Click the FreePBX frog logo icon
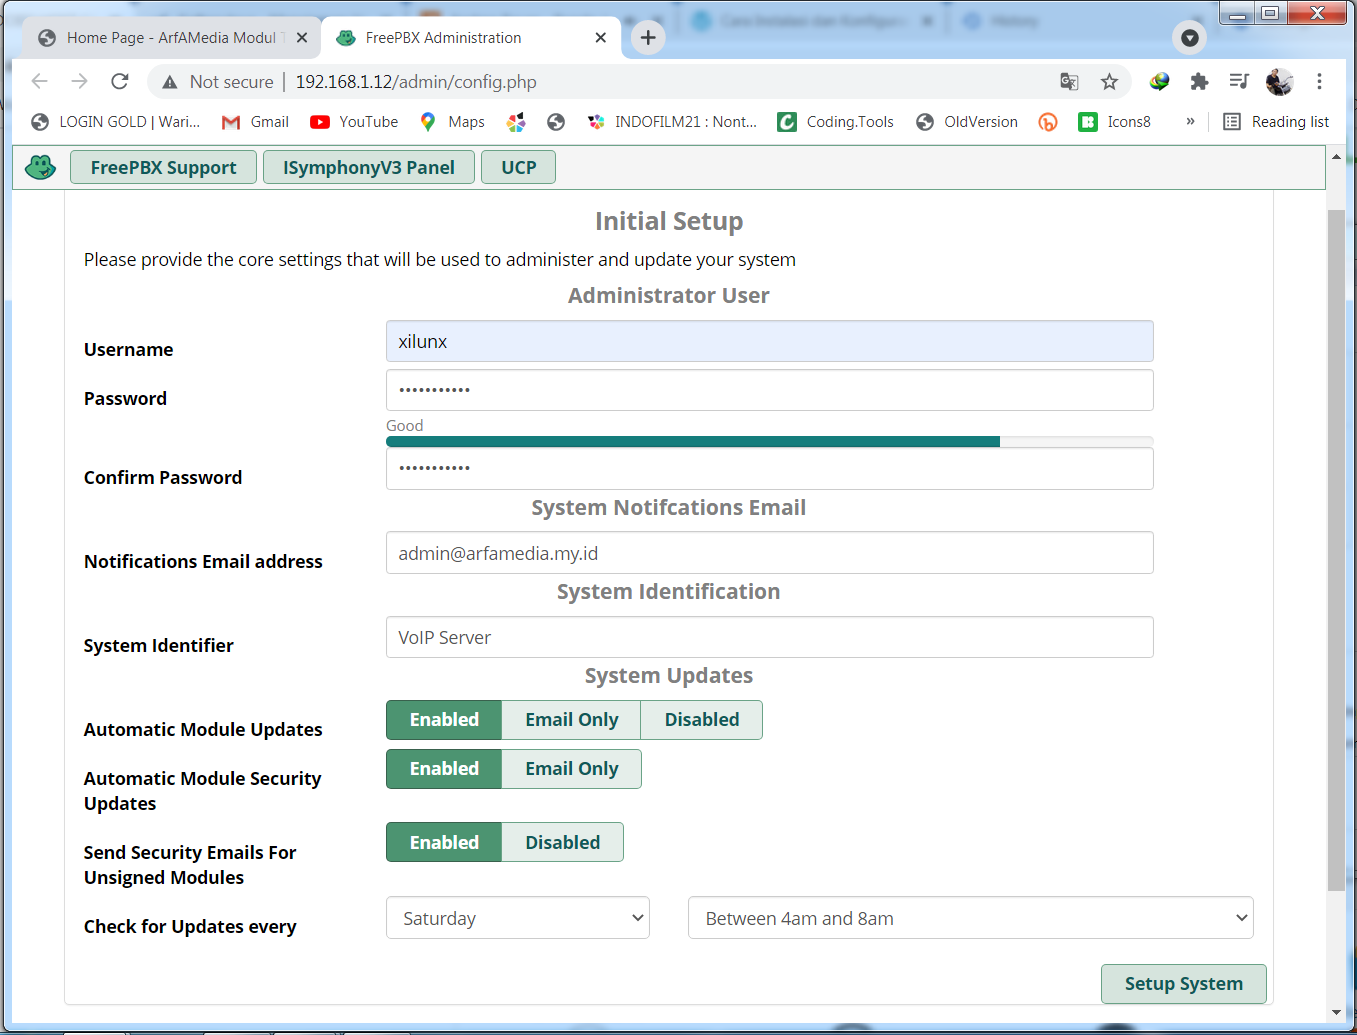 coord(40,167)
